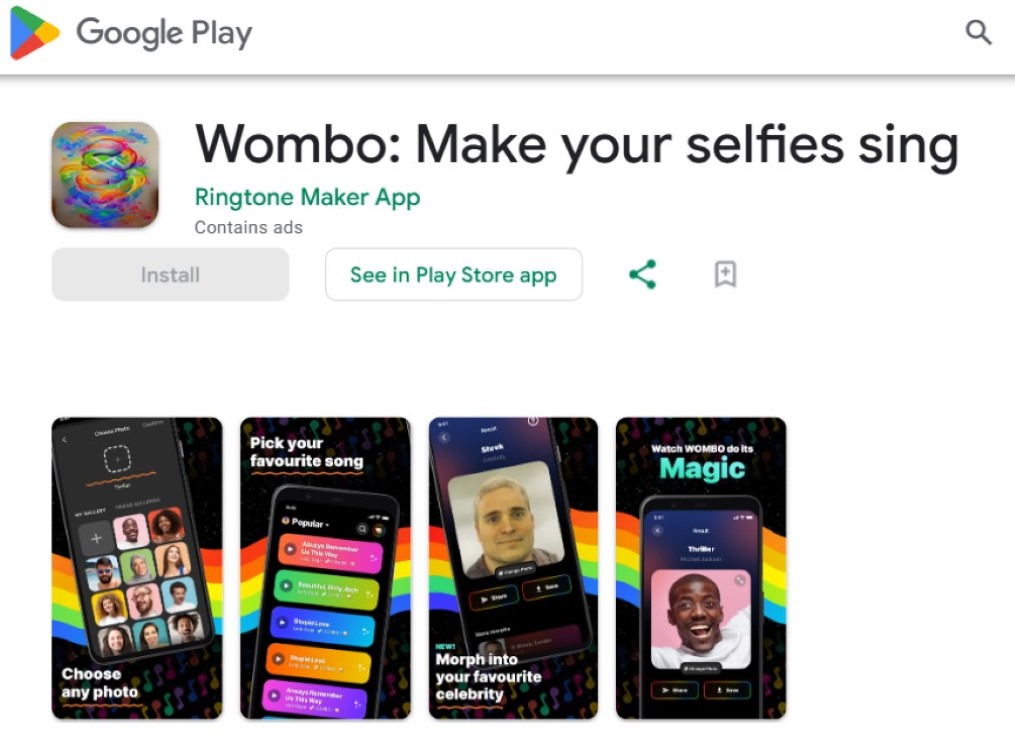Open the 'Watch WOMBO do its Magic' screenshot
Image resolution: width=1015 pixels, height=736 pixels.
pyautogui.click(x=701, y=568)
